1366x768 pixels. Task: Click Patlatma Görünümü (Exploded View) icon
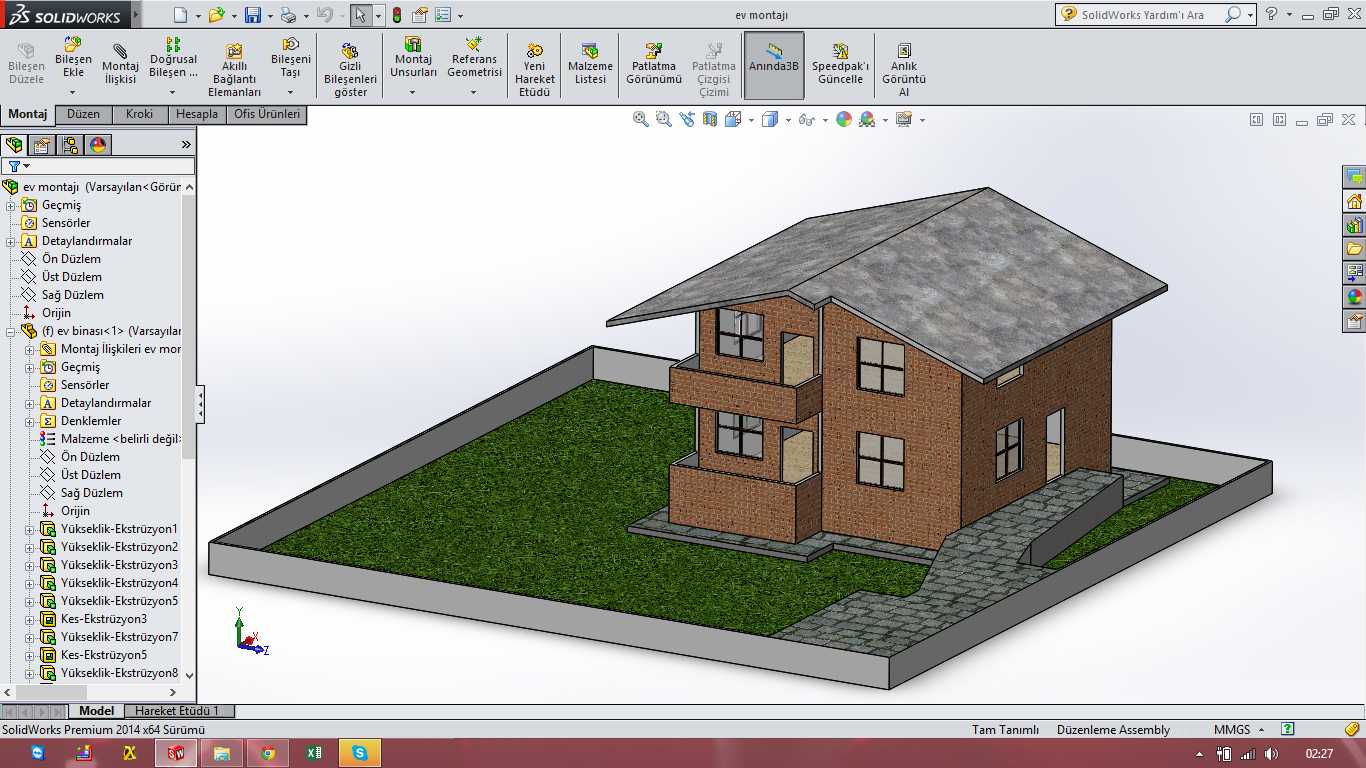(654, 65)
